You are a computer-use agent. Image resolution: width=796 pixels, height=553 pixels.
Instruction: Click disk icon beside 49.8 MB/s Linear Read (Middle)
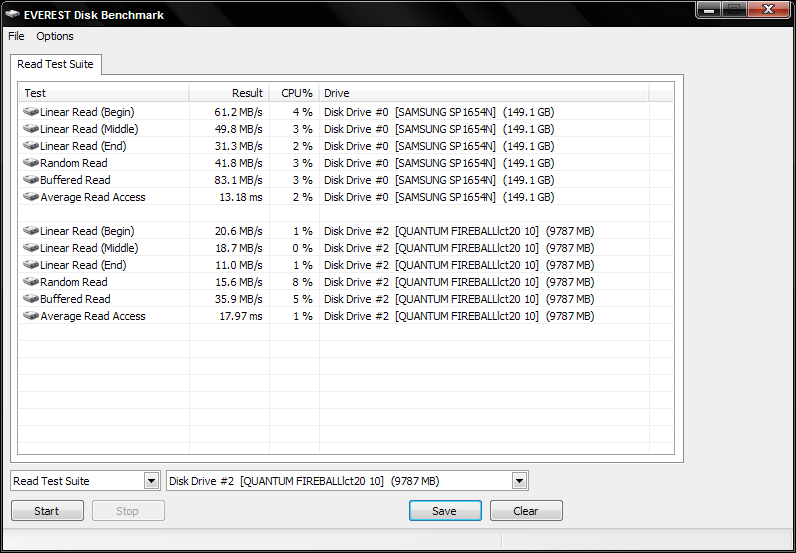click(31, 128)
